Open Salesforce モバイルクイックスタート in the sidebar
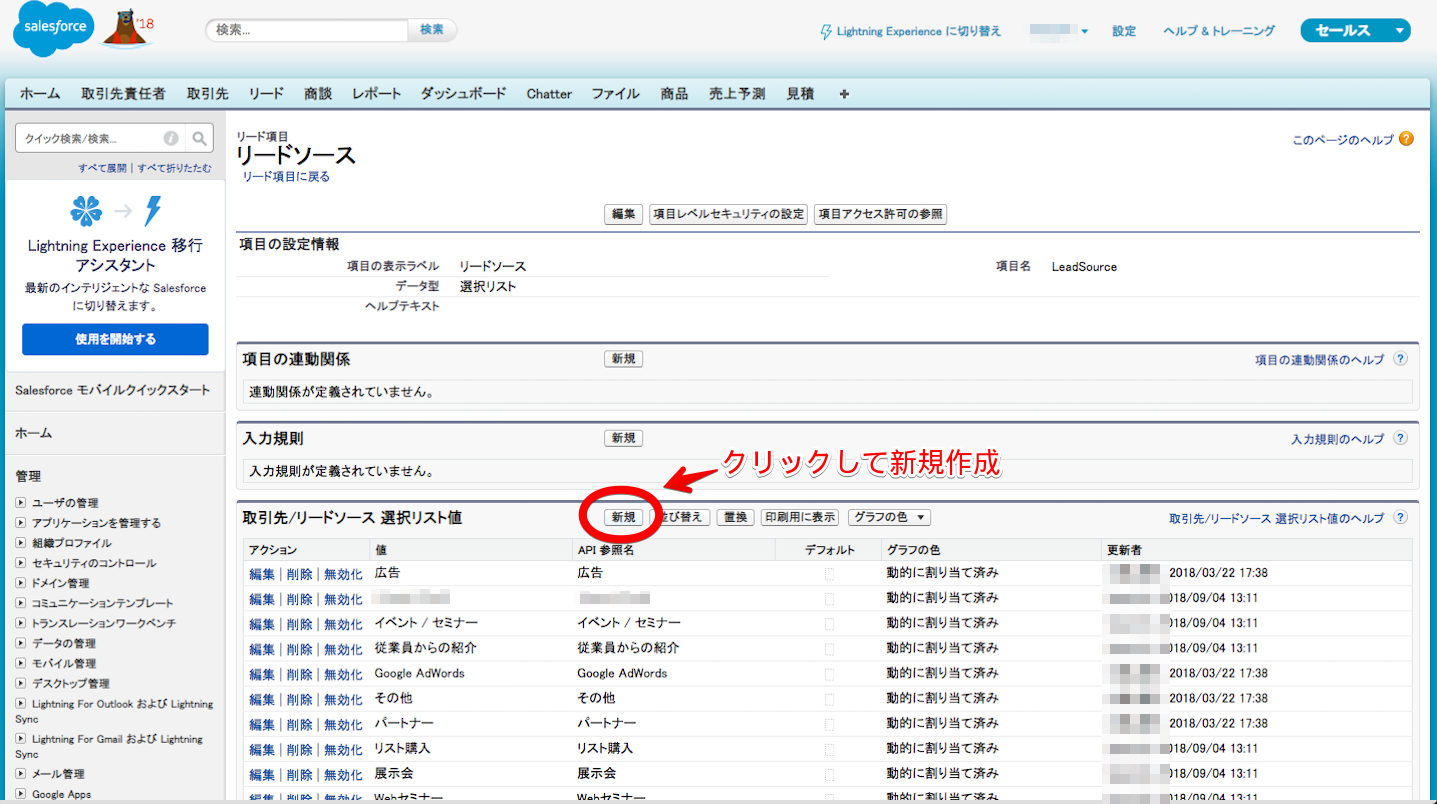The width and height of the screenshot is (1437, 804). [x=113, y=390]
